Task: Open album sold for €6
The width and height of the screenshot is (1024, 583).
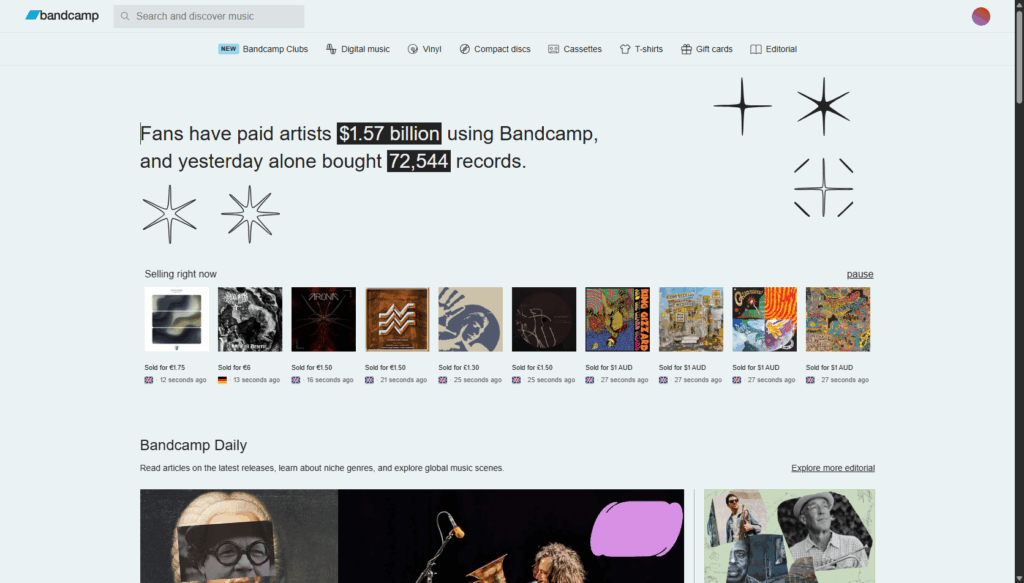Action: point(250,319)
